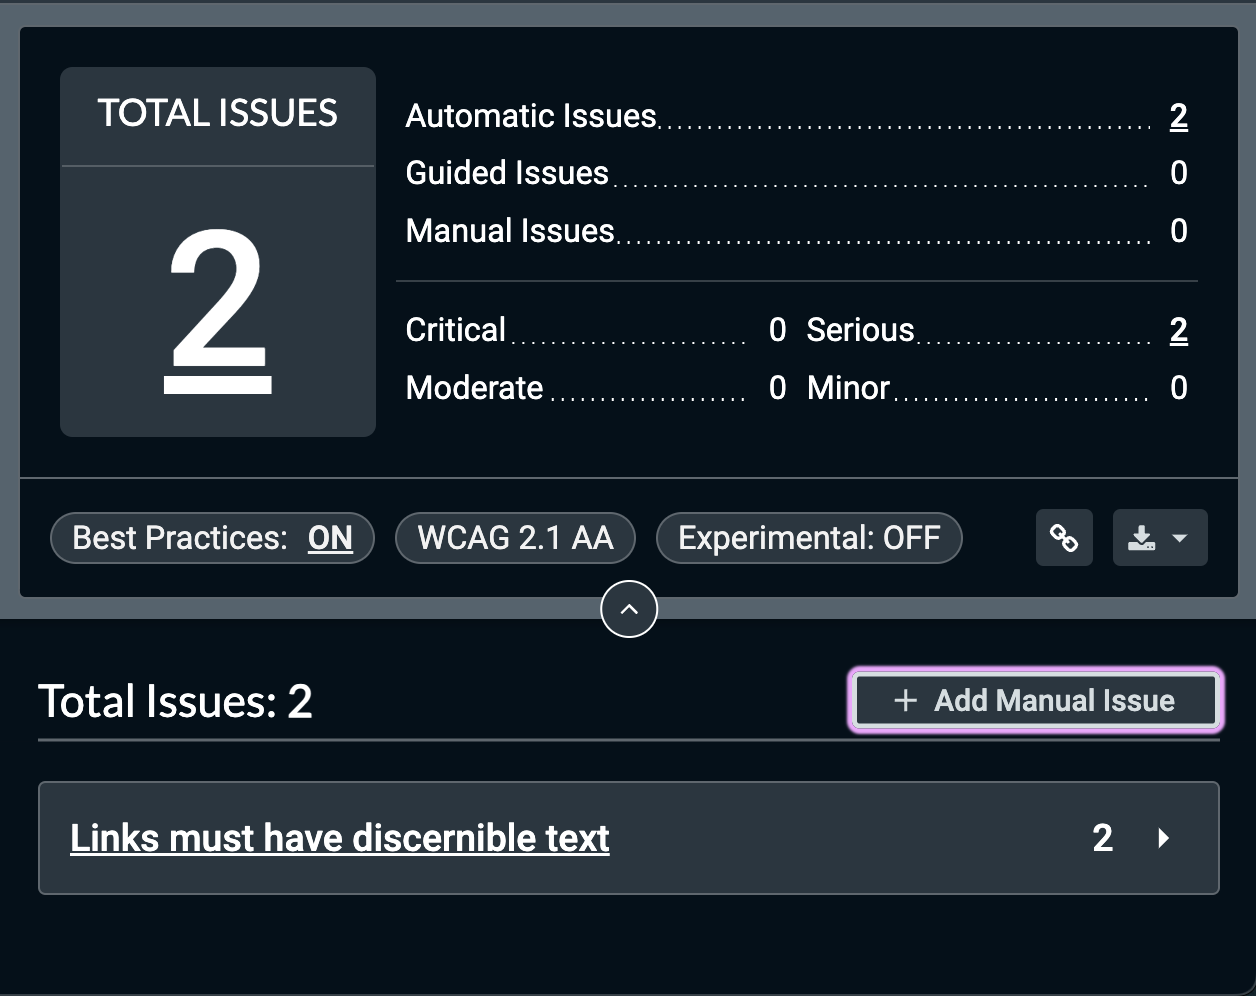Collapse the summary panel with up chevron
This screenshot has width=1256, height=996.
point(629,609)
